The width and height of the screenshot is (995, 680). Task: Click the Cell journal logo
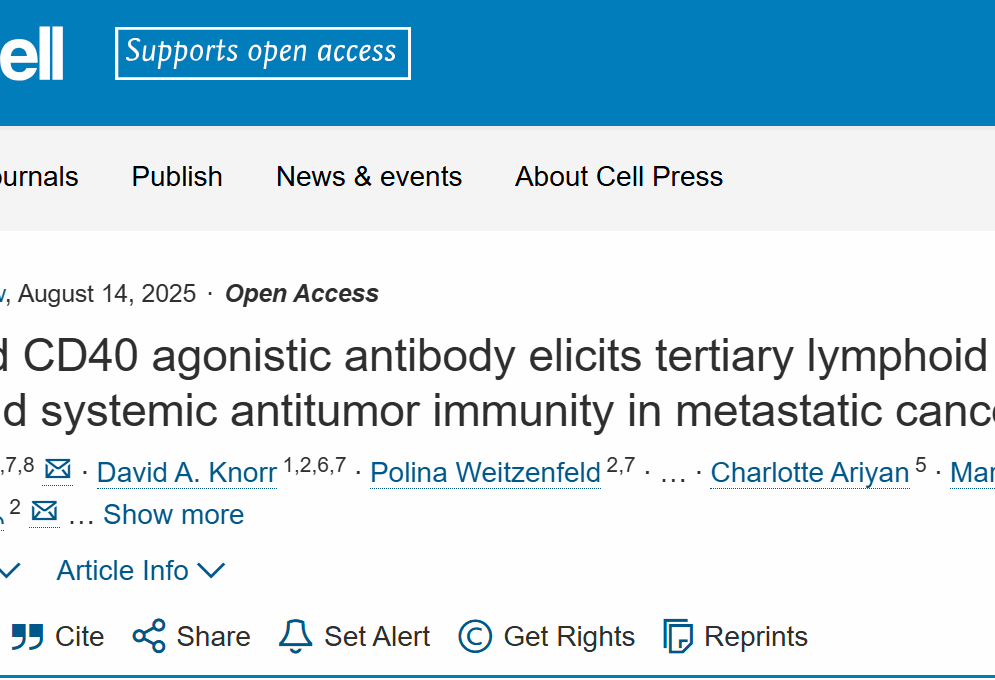(x=32, y=53)
